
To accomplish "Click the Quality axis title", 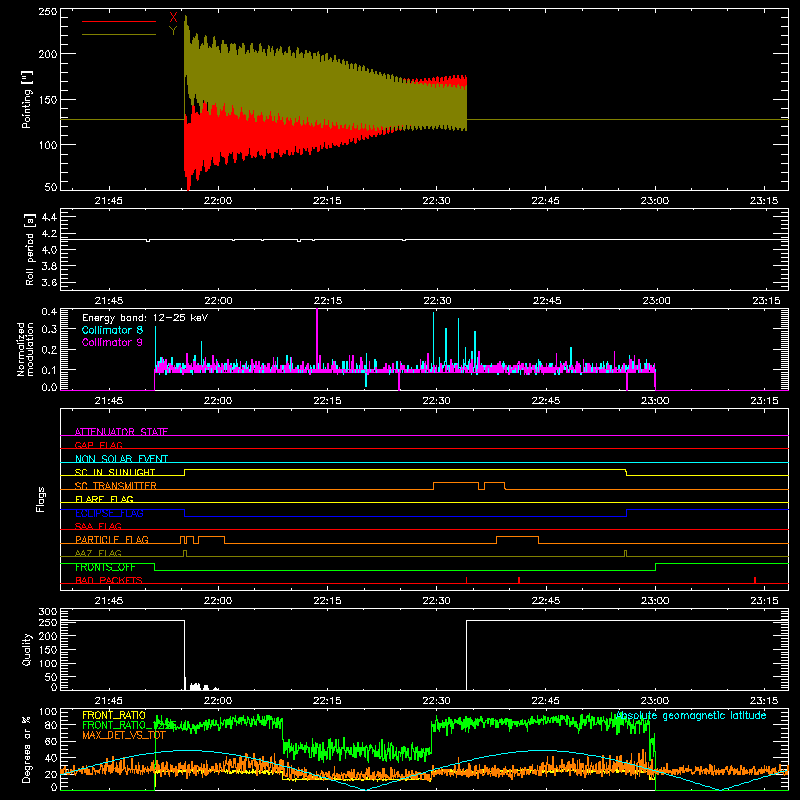I will coord(27,650).
